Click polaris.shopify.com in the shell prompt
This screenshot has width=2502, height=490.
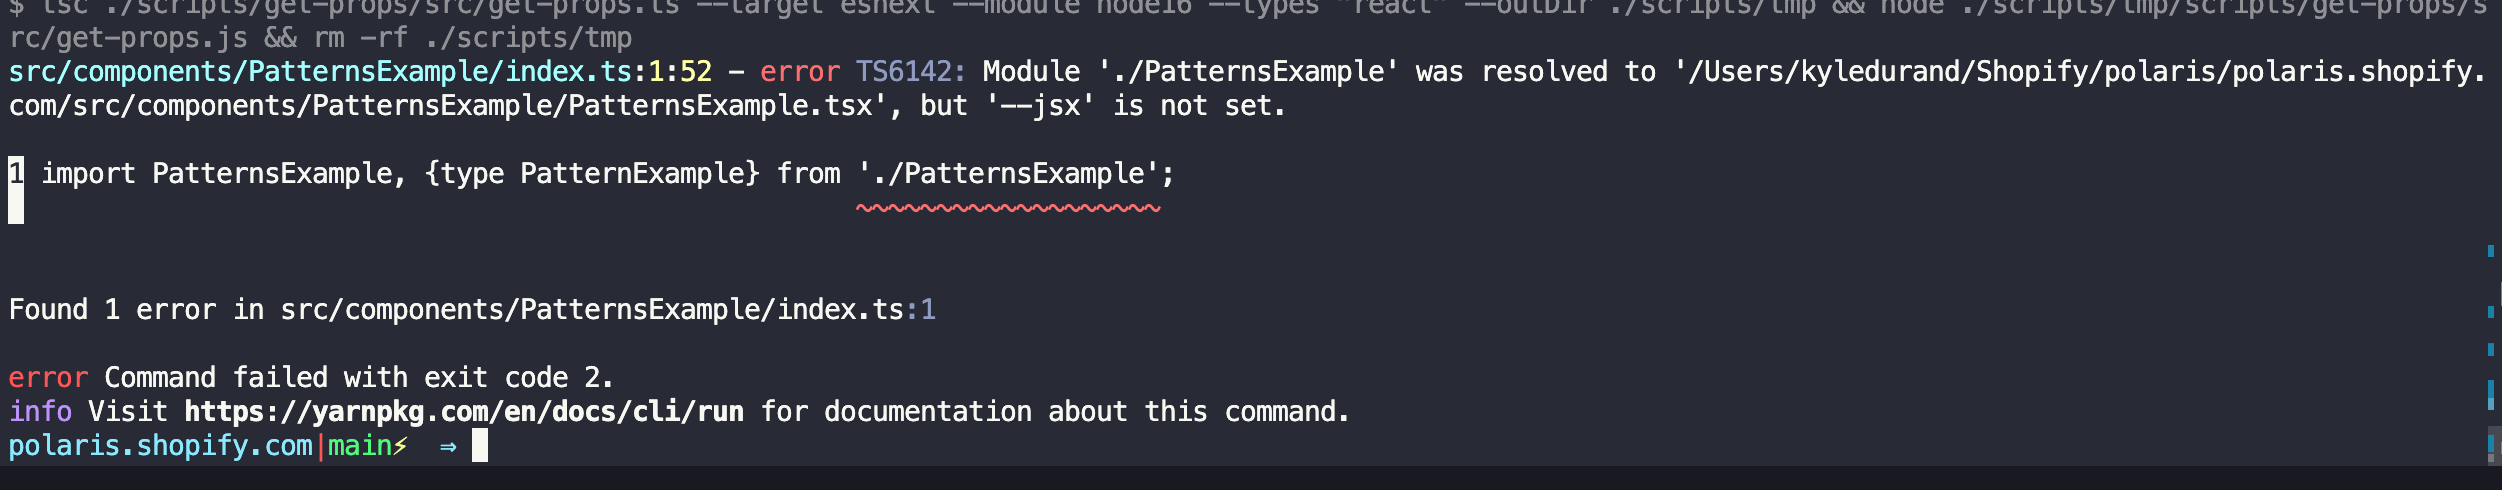pyautogui.click(x=160, y=446)
